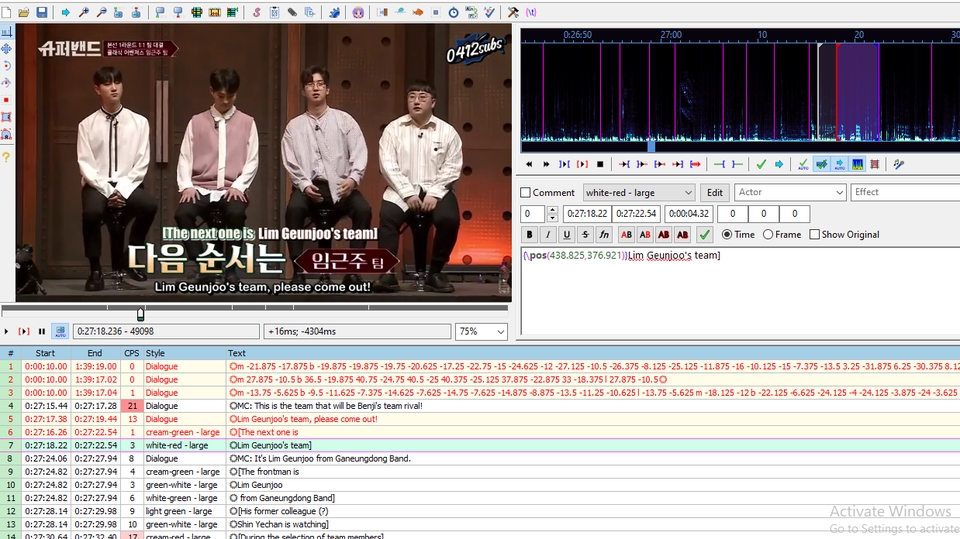Click Edit style button
960x539 pixels.
[x=714, y=192]
